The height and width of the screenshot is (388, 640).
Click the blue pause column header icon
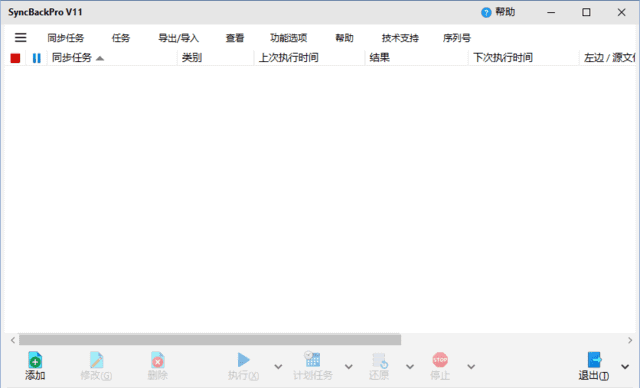click(37, 58)
